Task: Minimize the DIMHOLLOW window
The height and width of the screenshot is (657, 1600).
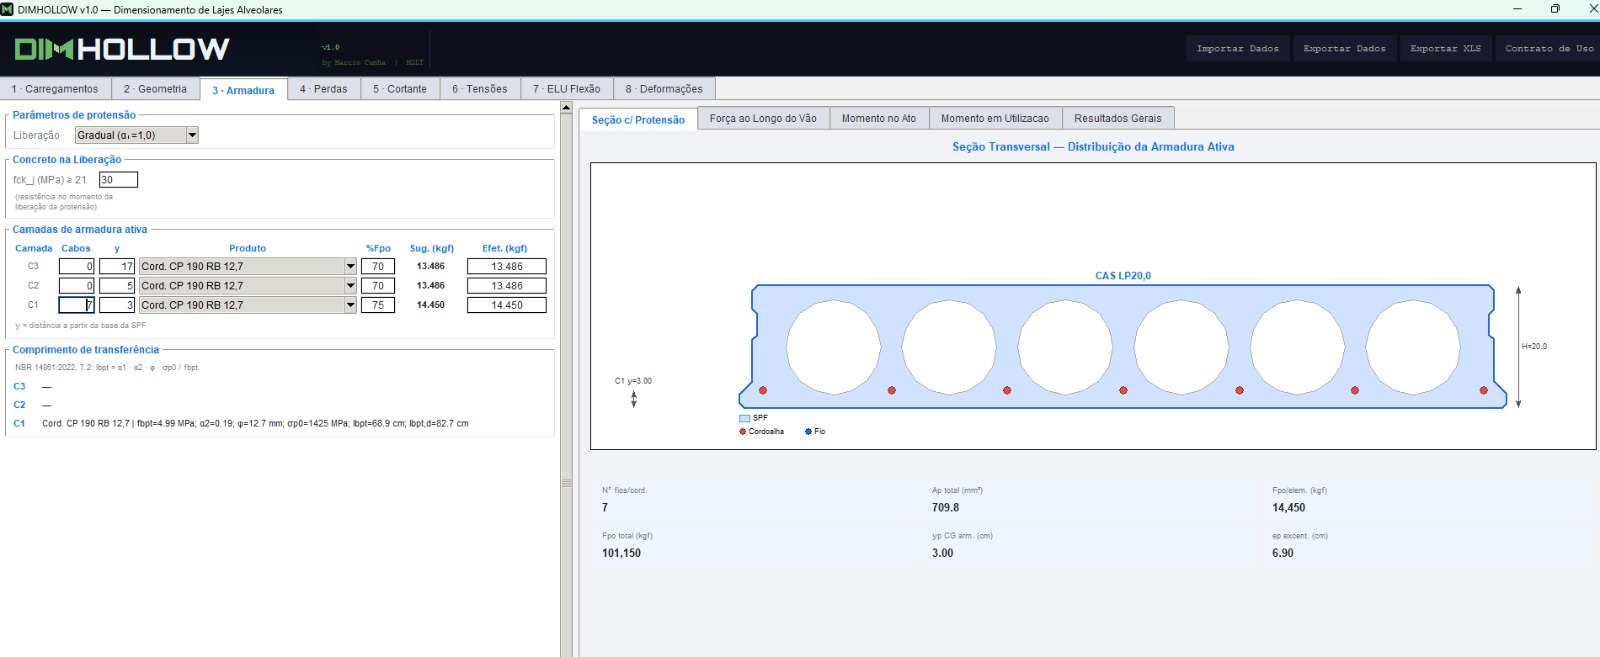Action: pyautogui.click(x=1517, y=9)
